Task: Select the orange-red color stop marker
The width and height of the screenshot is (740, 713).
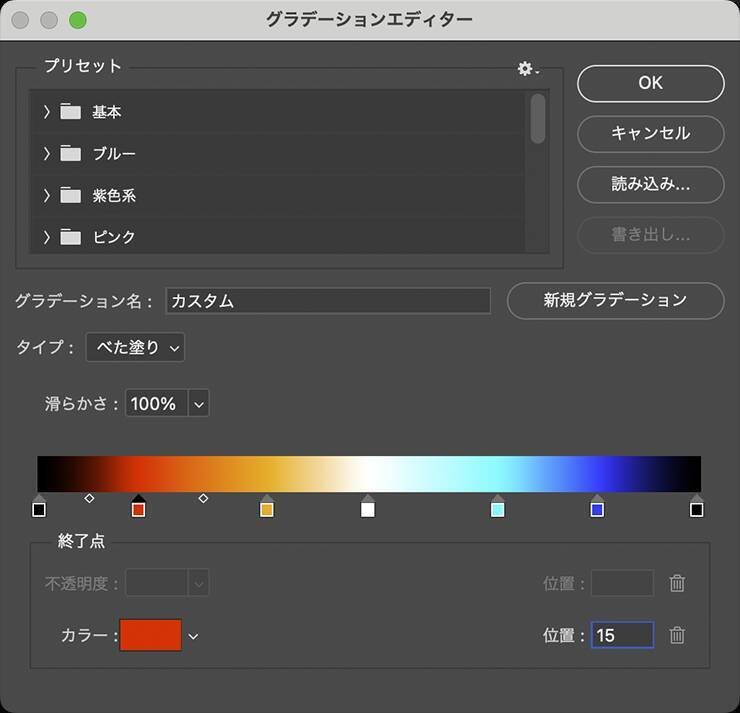Action: pyautogui.click(x=139, y=509)
